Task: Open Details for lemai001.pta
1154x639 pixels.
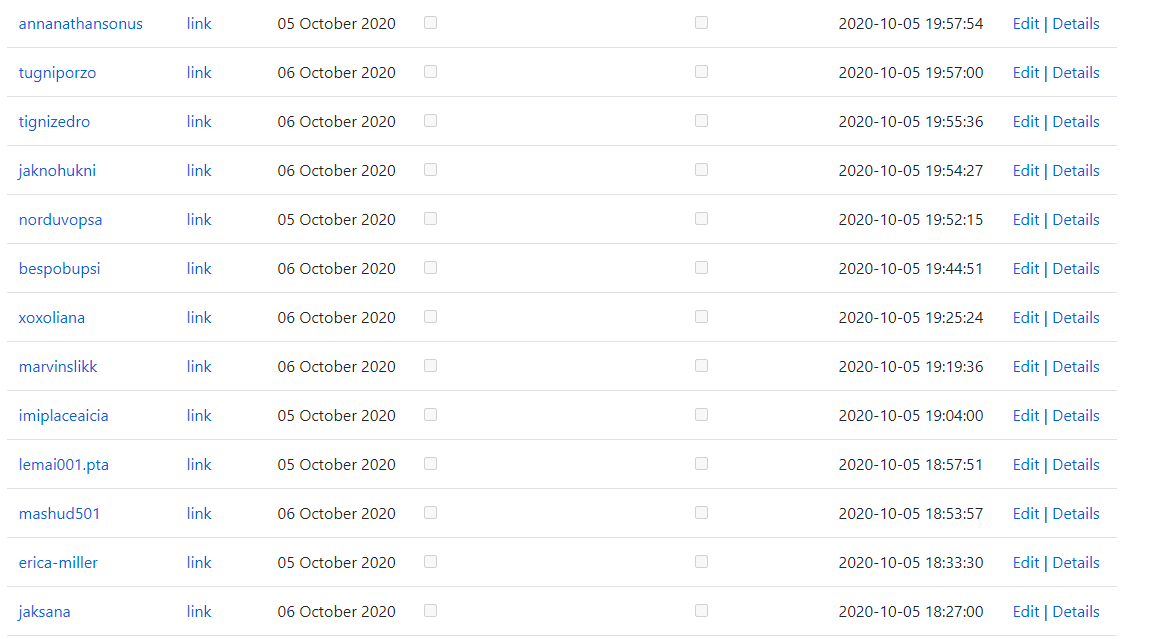Action: (x=1075, y=465)
